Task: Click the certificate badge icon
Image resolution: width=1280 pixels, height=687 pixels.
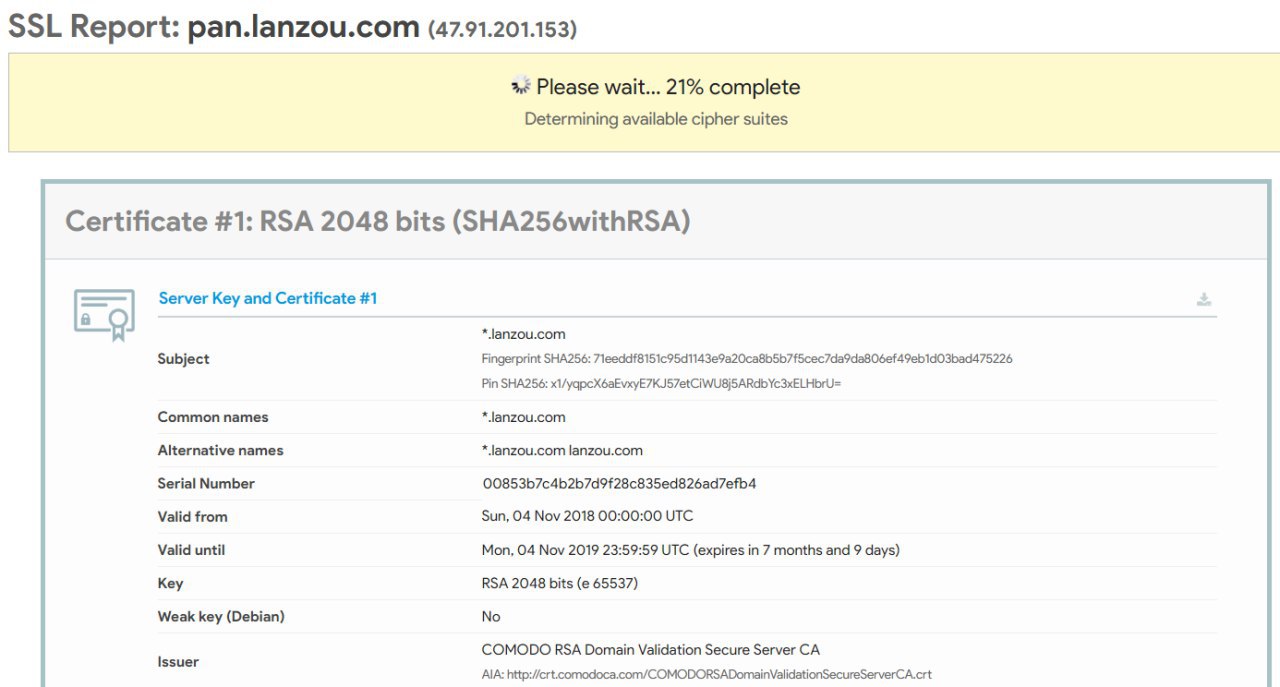Action: coord(104,315)
